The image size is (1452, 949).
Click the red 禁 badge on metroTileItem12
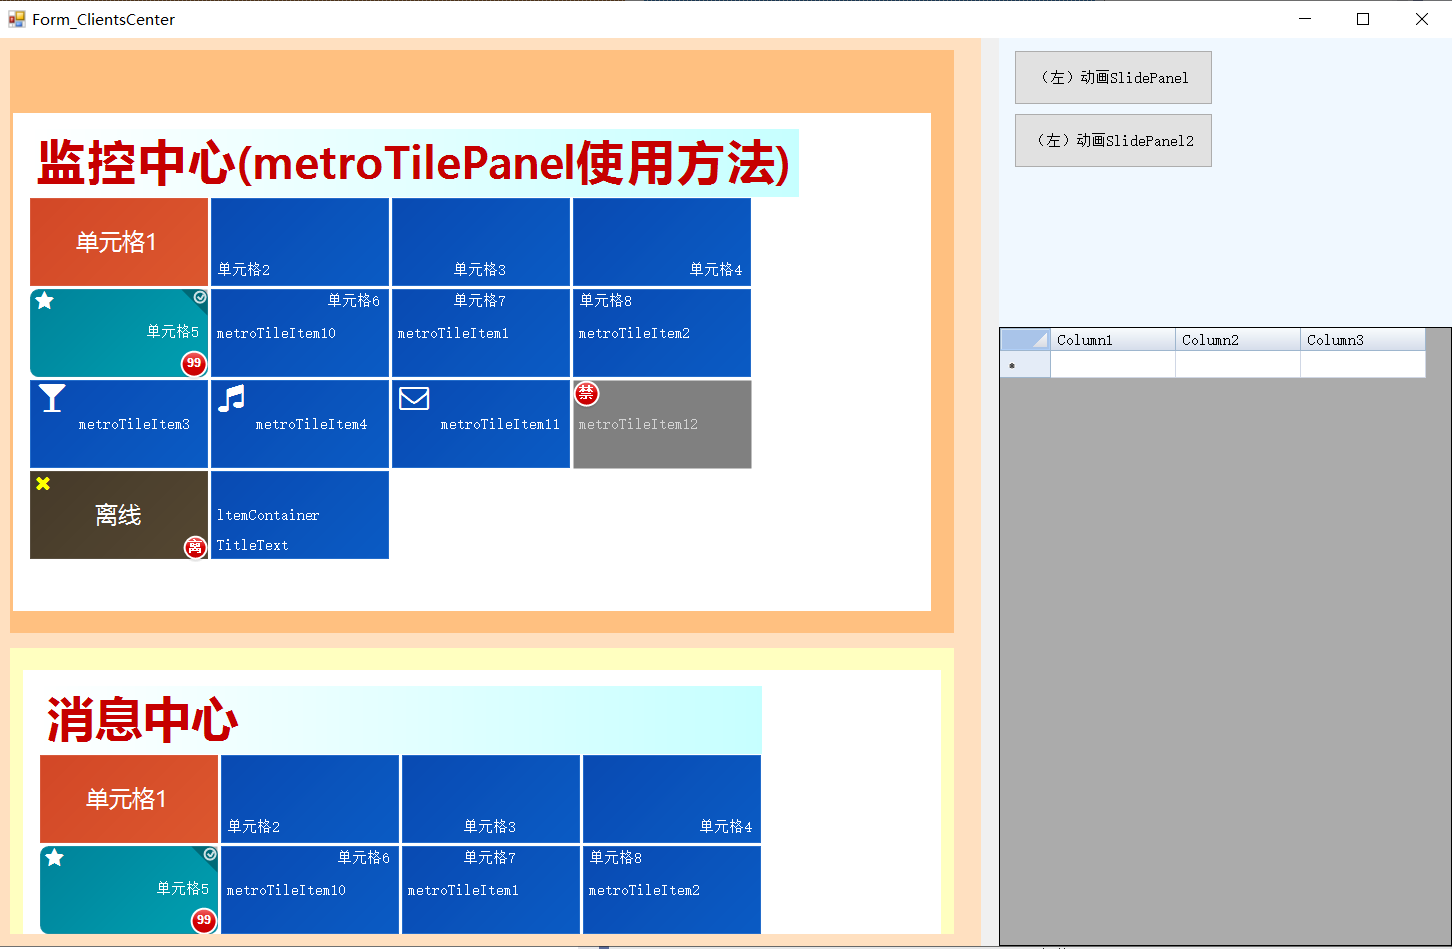pos(586,394)
